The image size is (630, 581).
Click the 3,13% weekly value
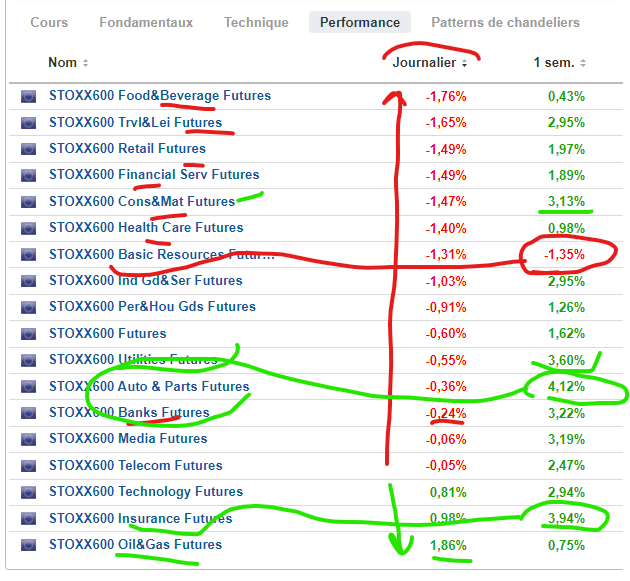coord(567,201)
